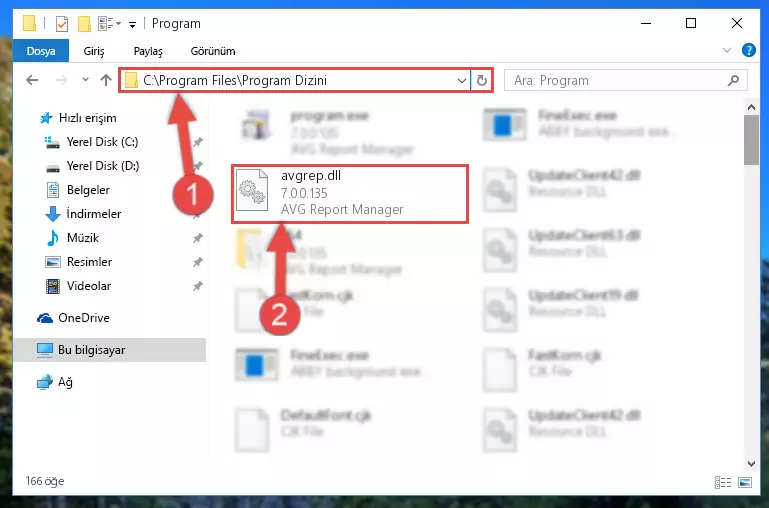The height and width of the screenshot is (508, 769).
Task: Select the first DLL file icon in the right column
Action: click(x=500, y=190)
